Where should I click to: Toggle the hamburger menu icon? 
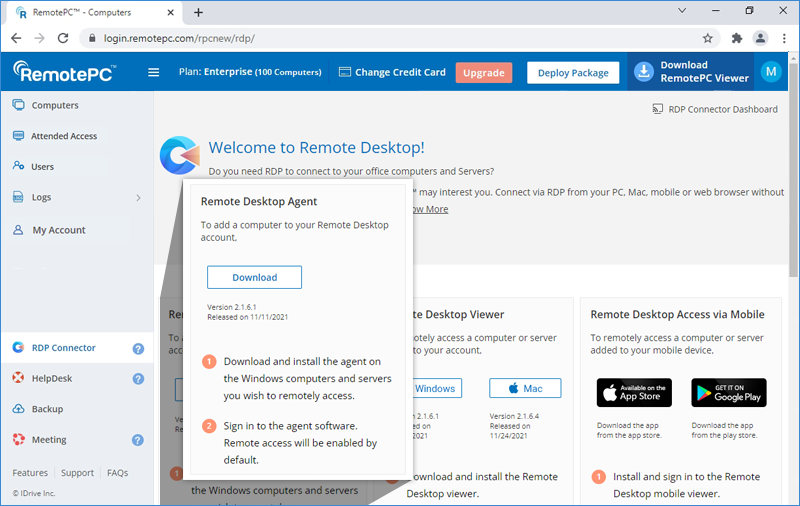pos(154,72)
